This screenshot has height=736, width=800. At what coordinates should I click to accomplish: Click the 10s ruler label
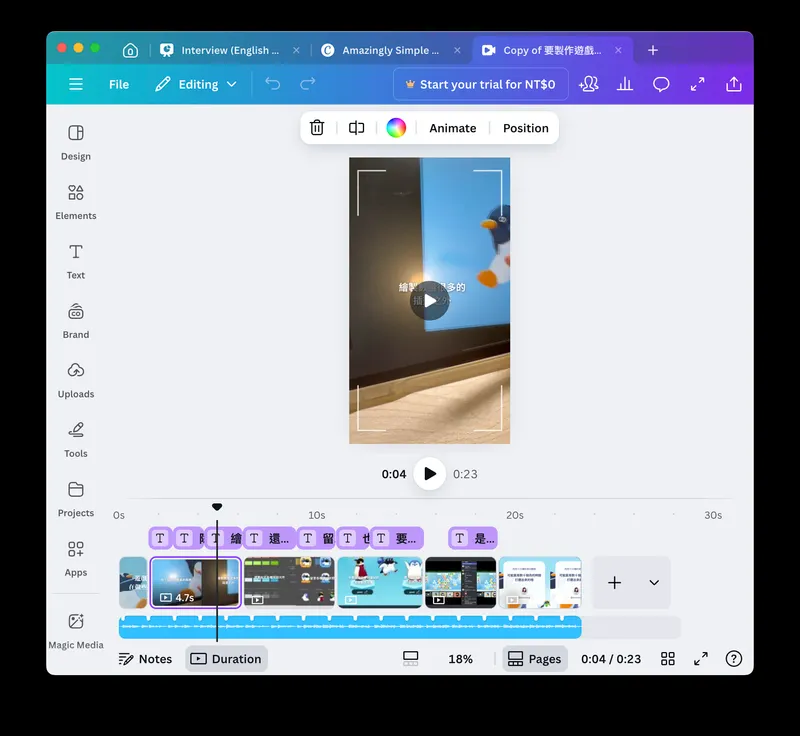click(316, 515)
